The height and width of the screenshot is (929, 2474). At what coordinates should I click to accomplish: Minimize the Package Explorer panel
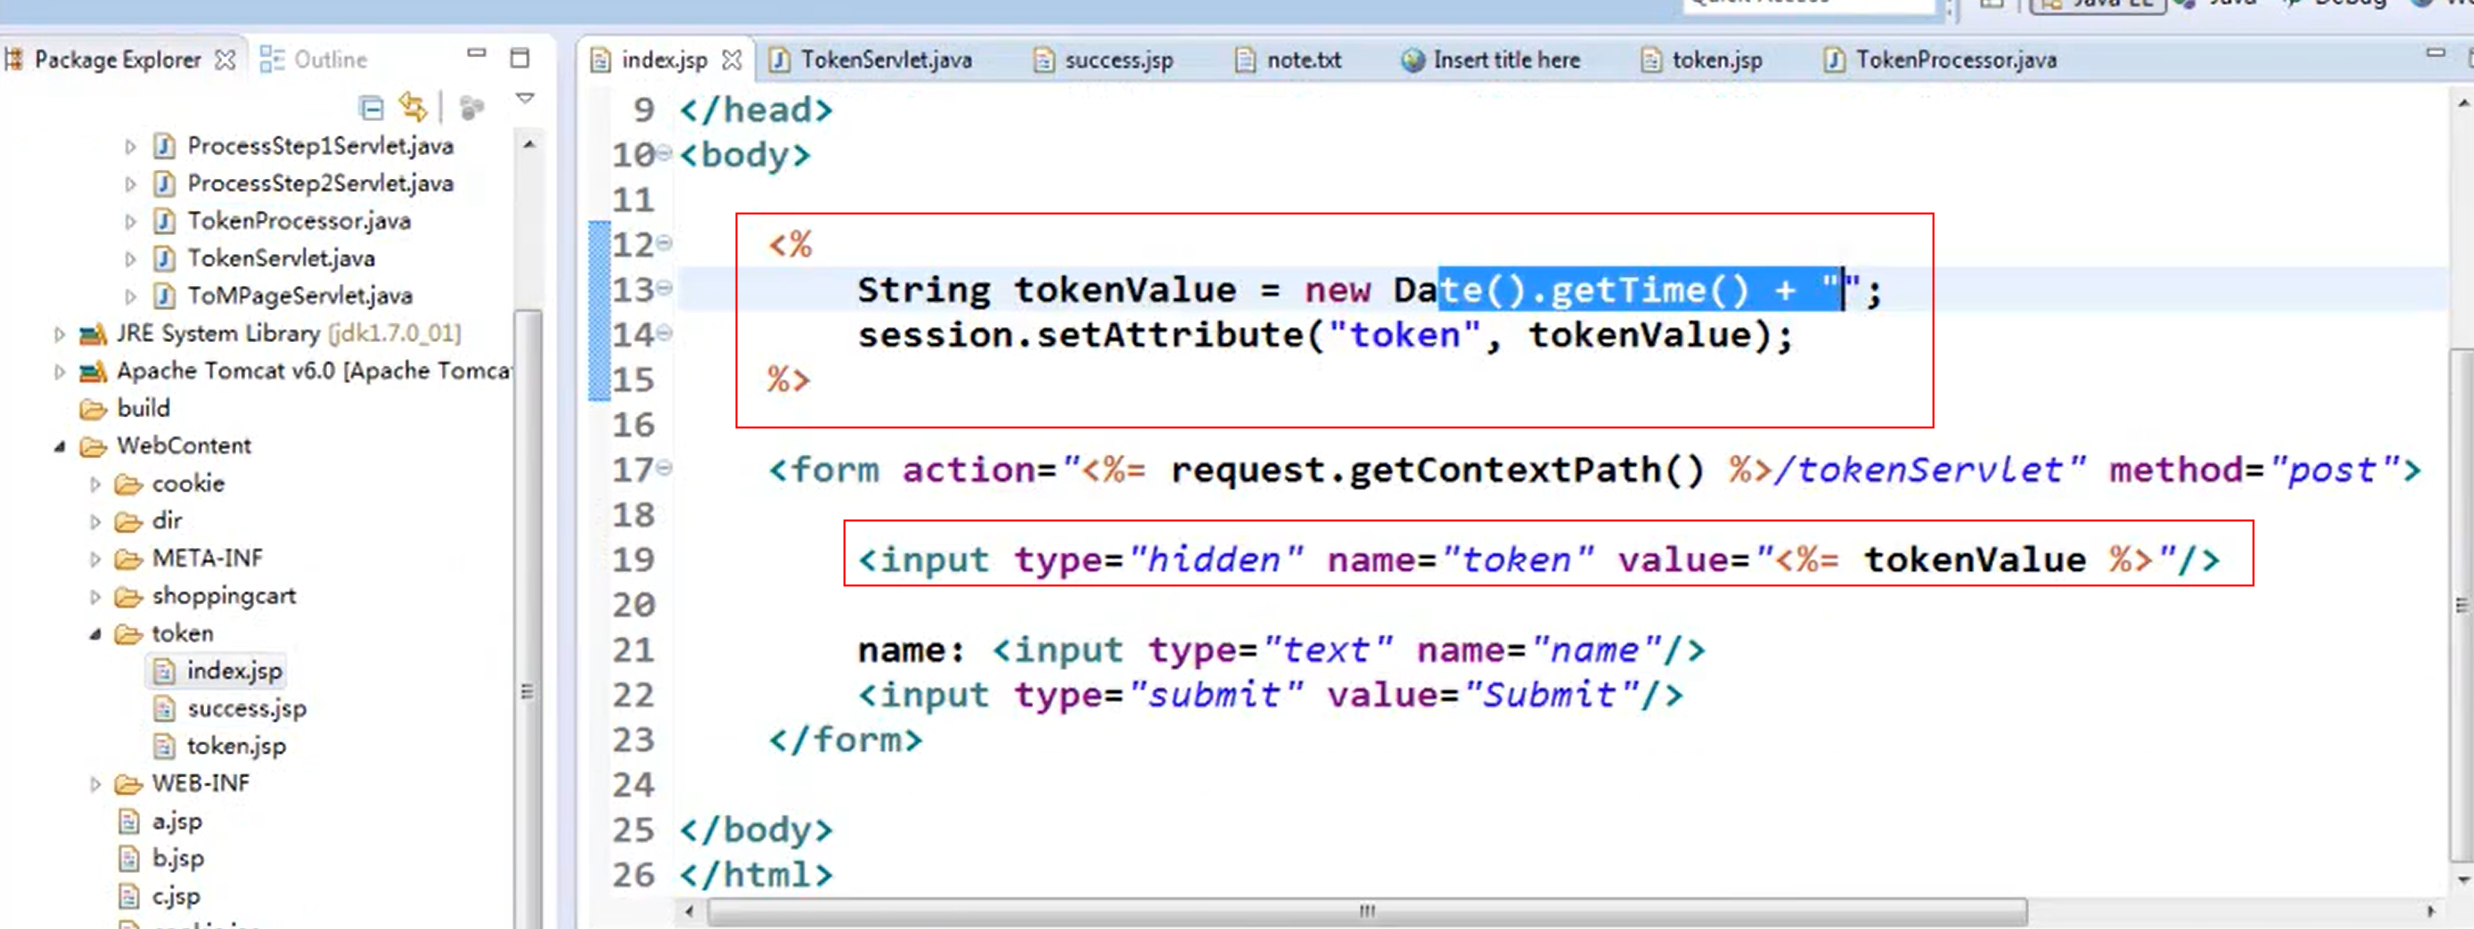(x=476, y=53)
